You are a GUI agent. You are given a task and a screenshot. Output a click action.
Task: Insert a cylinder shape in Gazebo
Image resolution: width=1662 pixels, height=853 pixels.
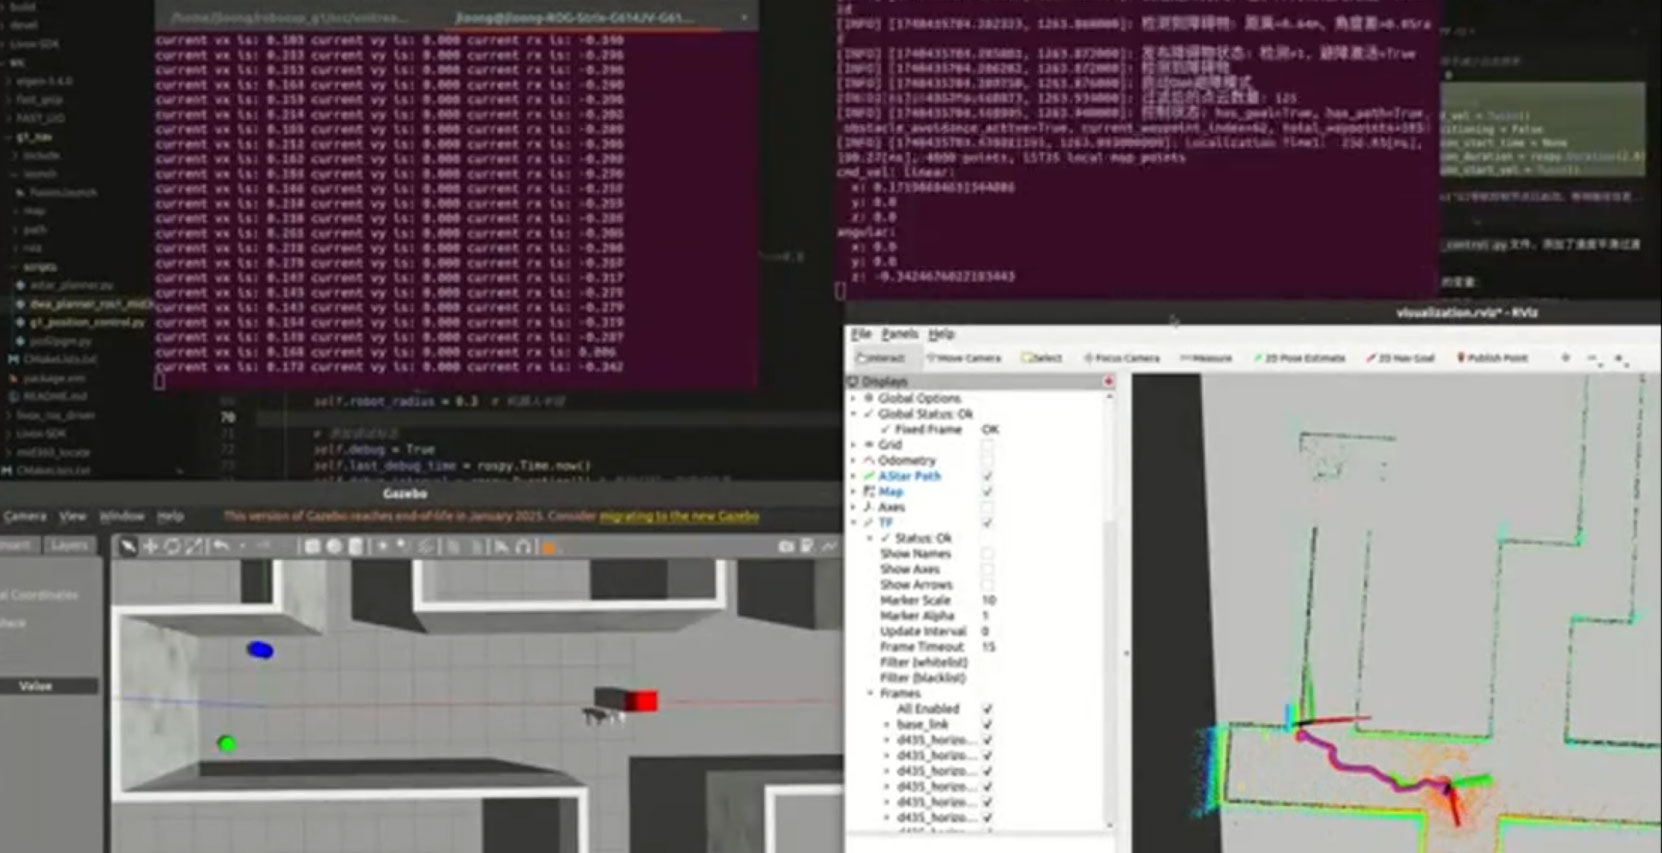coord(356,546)
